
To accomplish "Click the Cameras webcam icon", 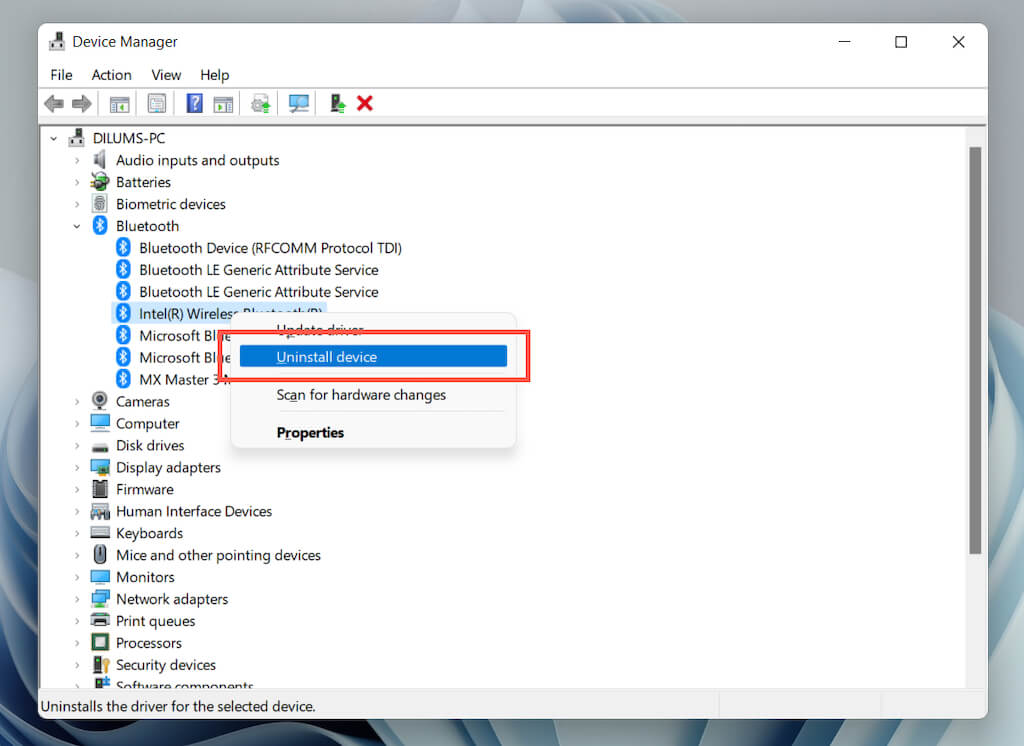I will click(100, 400).
